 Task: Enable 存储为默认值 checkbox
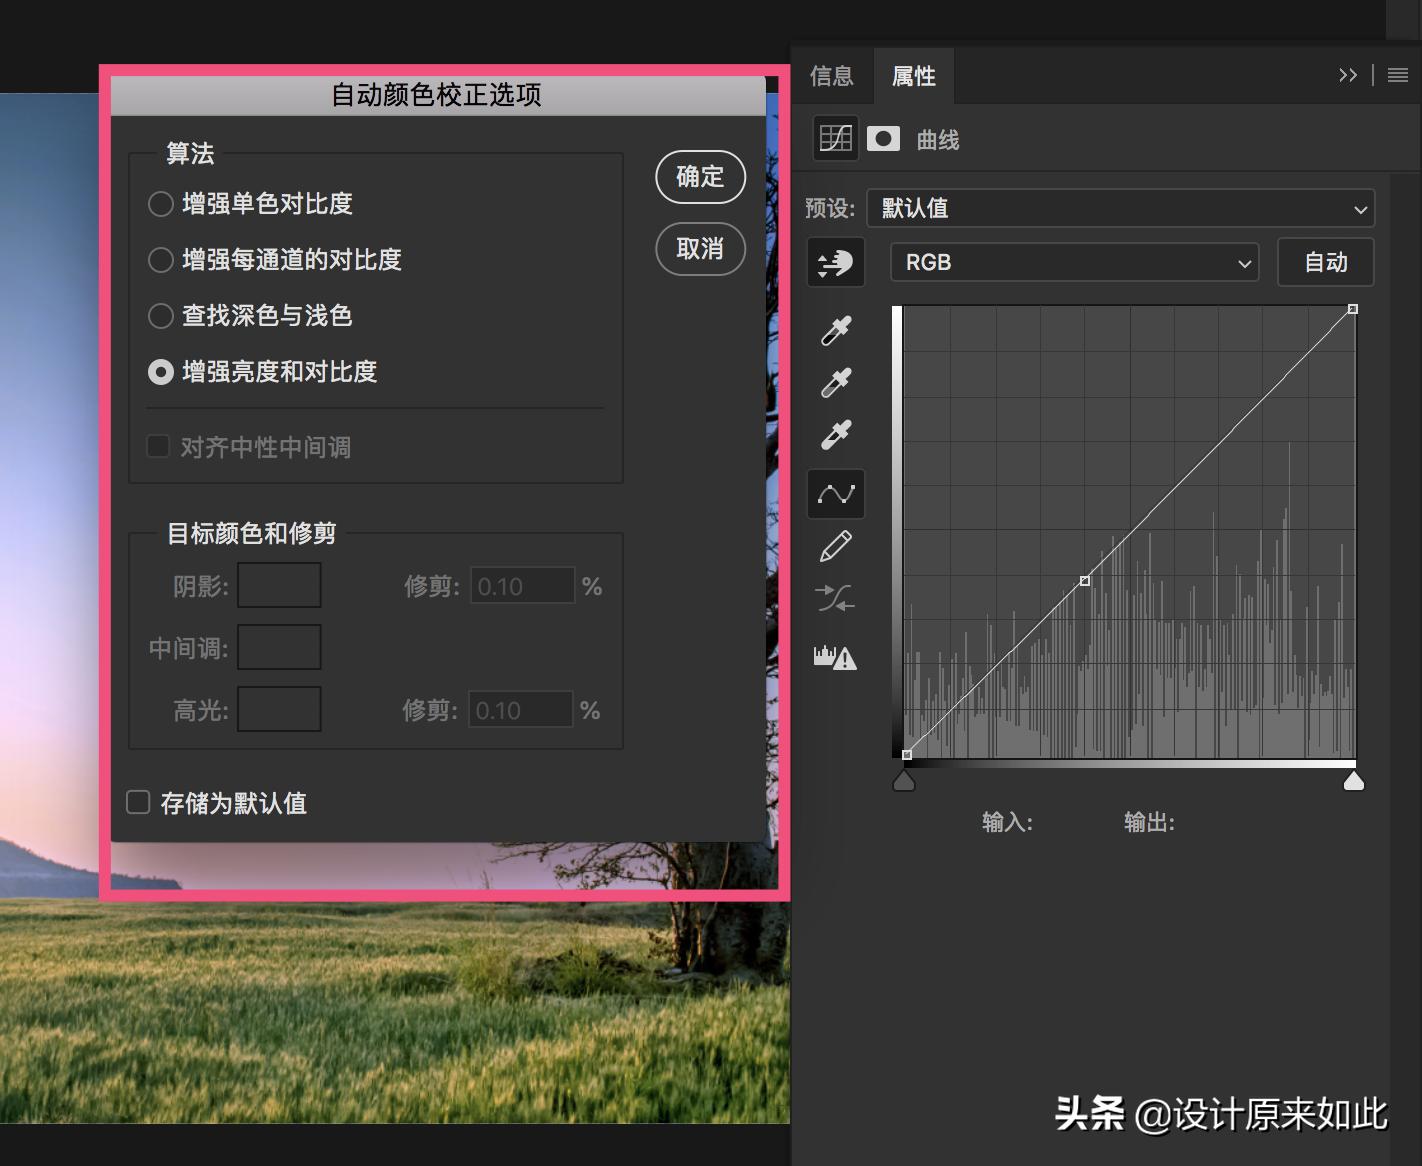(x=137, y=802)
